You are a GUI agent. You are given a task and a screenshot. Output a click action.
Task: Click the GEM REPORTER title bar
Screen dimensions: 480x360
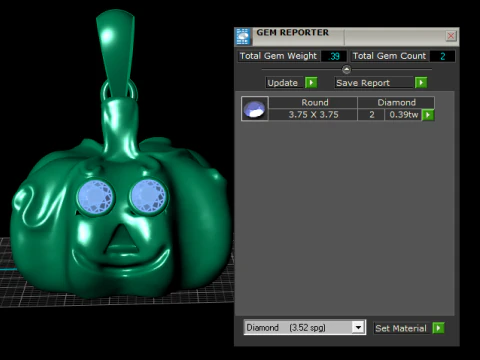(347, 36)
